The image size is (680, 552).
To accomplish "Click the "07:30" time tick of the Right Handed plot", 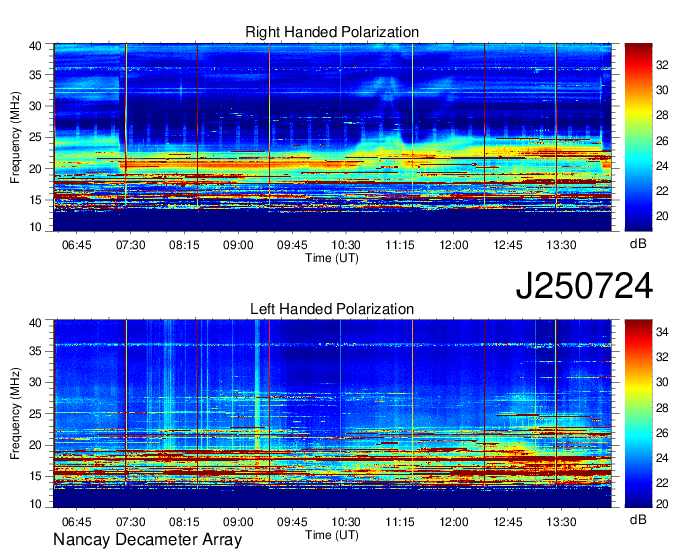I will pos(131,245).
